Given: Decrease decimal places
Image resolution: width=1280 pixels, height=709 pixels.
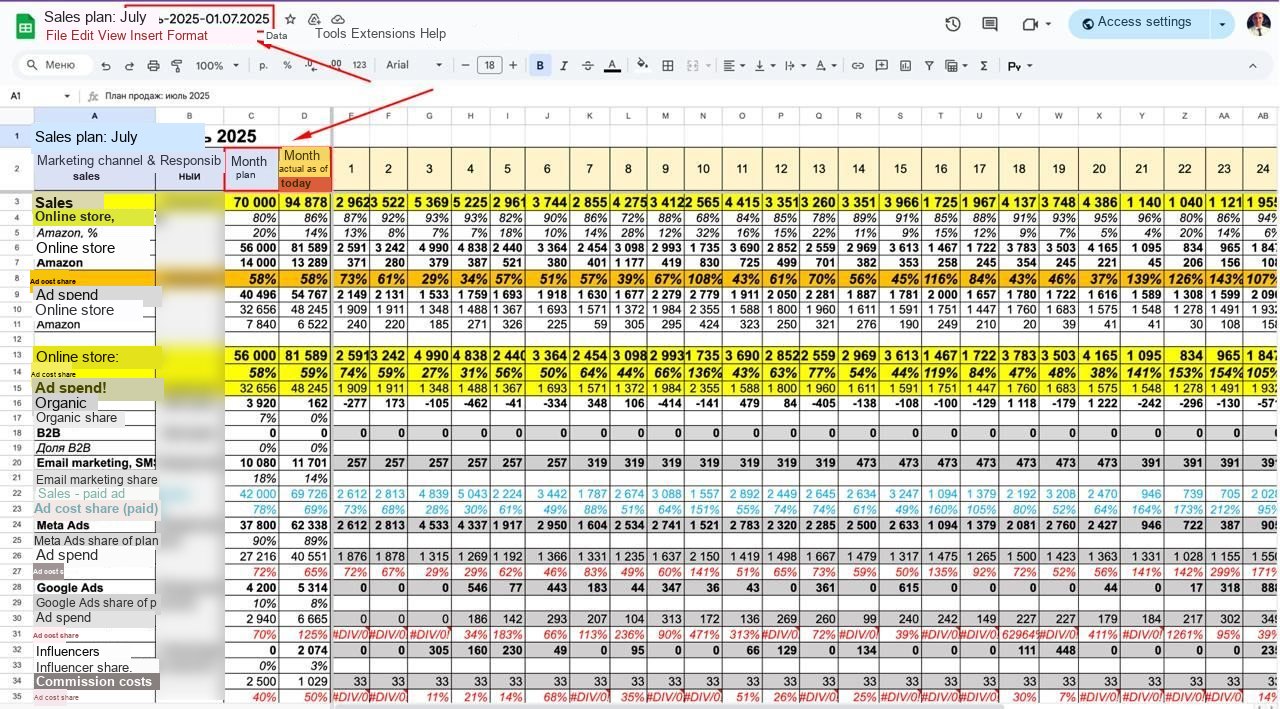Looking at the screenshot, I should pyautogui.click(x=311, y=66).
